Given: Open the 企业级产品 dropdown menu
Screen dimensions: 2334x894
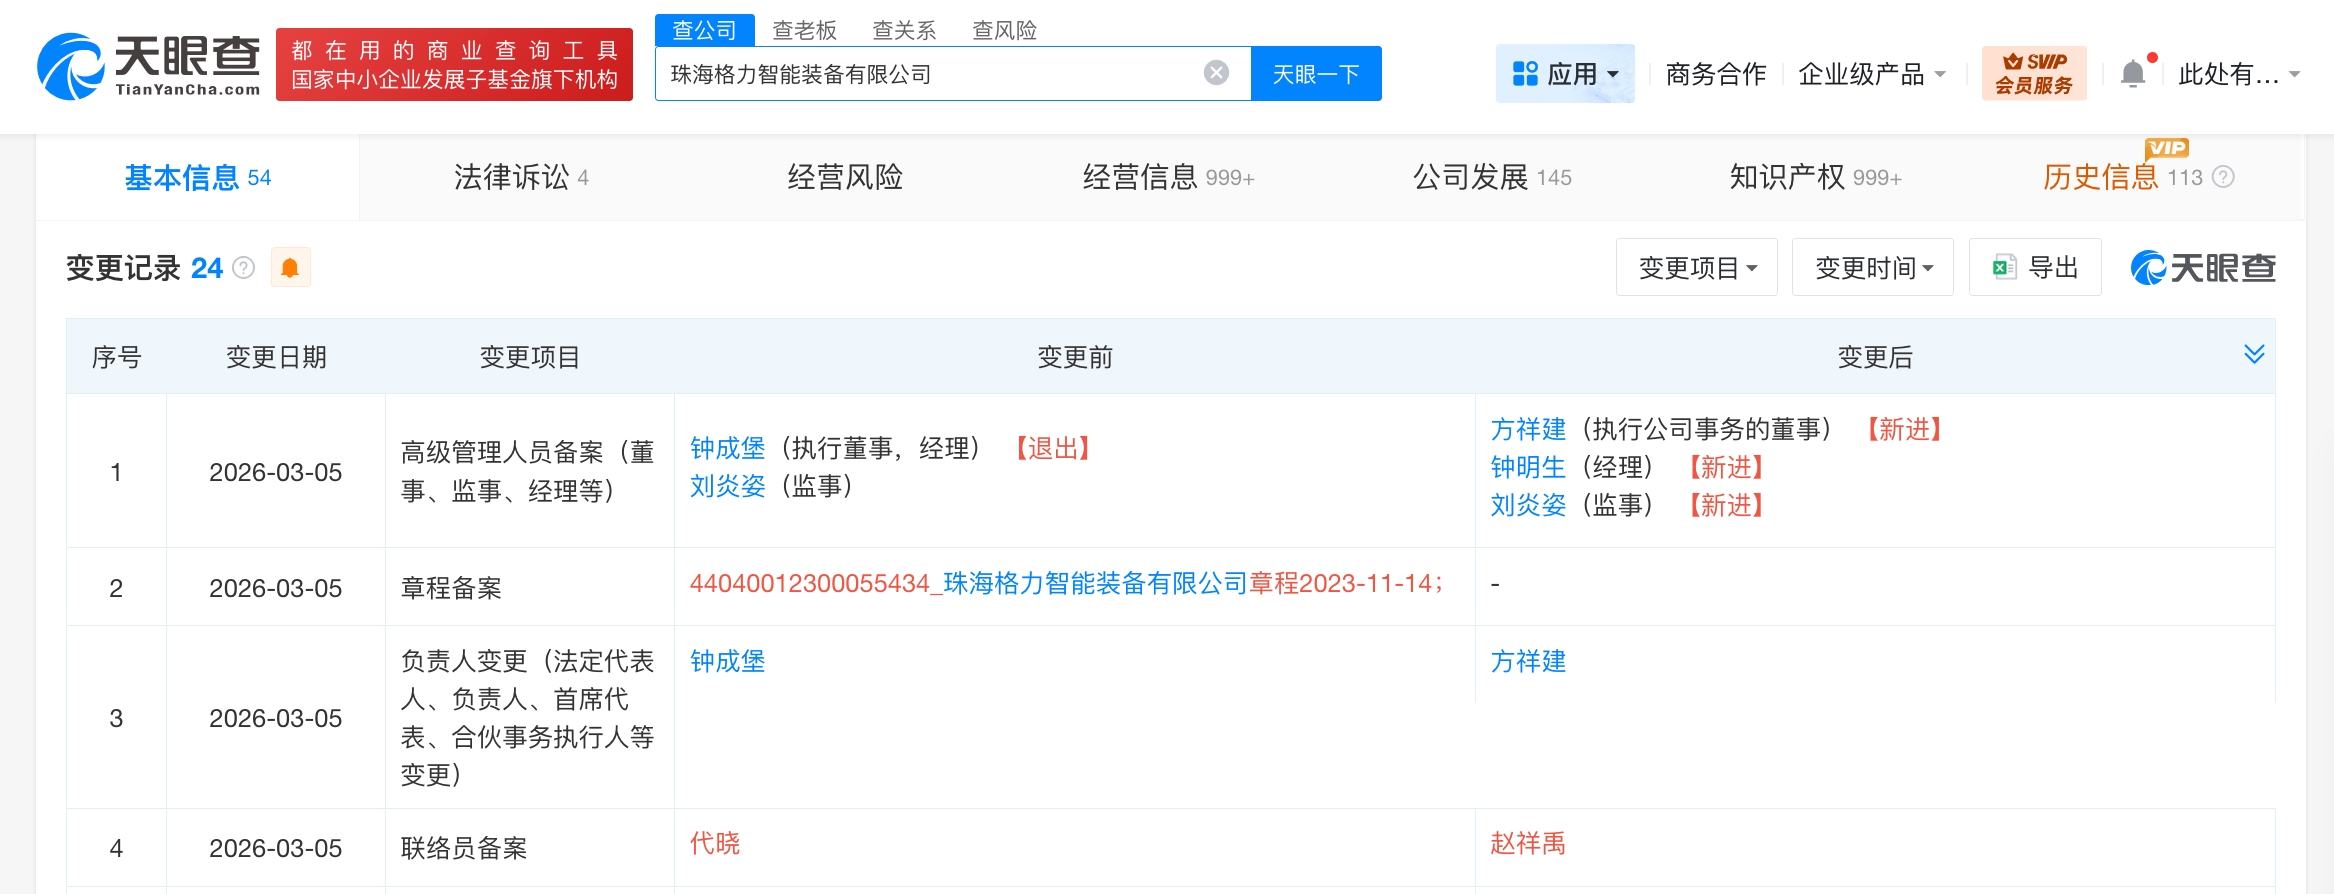Looking at the screenshot, I should [1871, 74].
